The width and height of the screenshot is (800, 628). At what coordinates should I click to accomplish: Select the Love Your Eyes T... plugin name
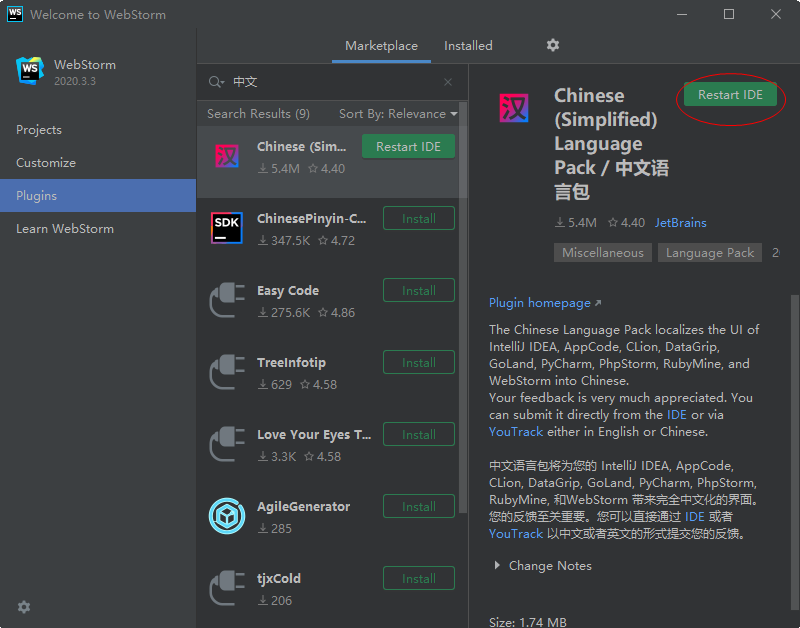point(314,435)
